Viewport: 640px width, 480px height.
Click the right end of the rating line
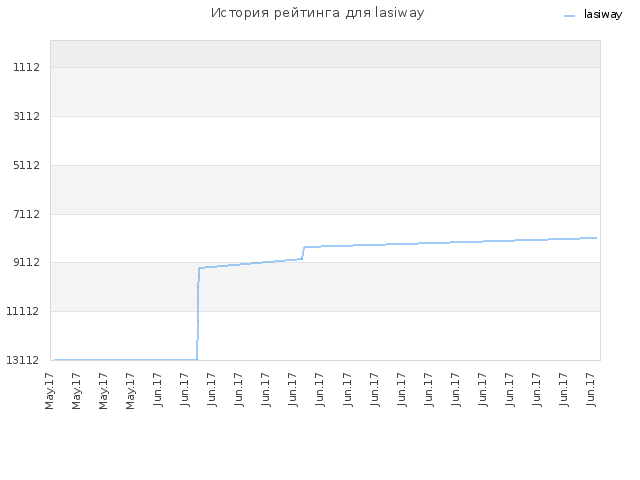(596, 238)
